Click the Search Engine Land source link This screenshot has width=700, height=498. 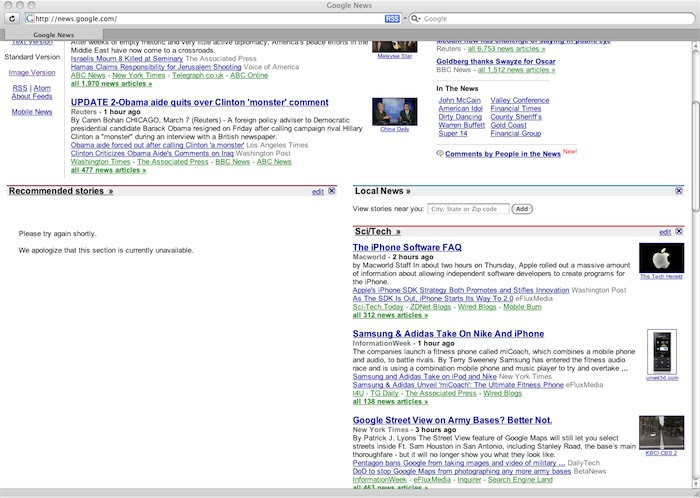point(520,480)
